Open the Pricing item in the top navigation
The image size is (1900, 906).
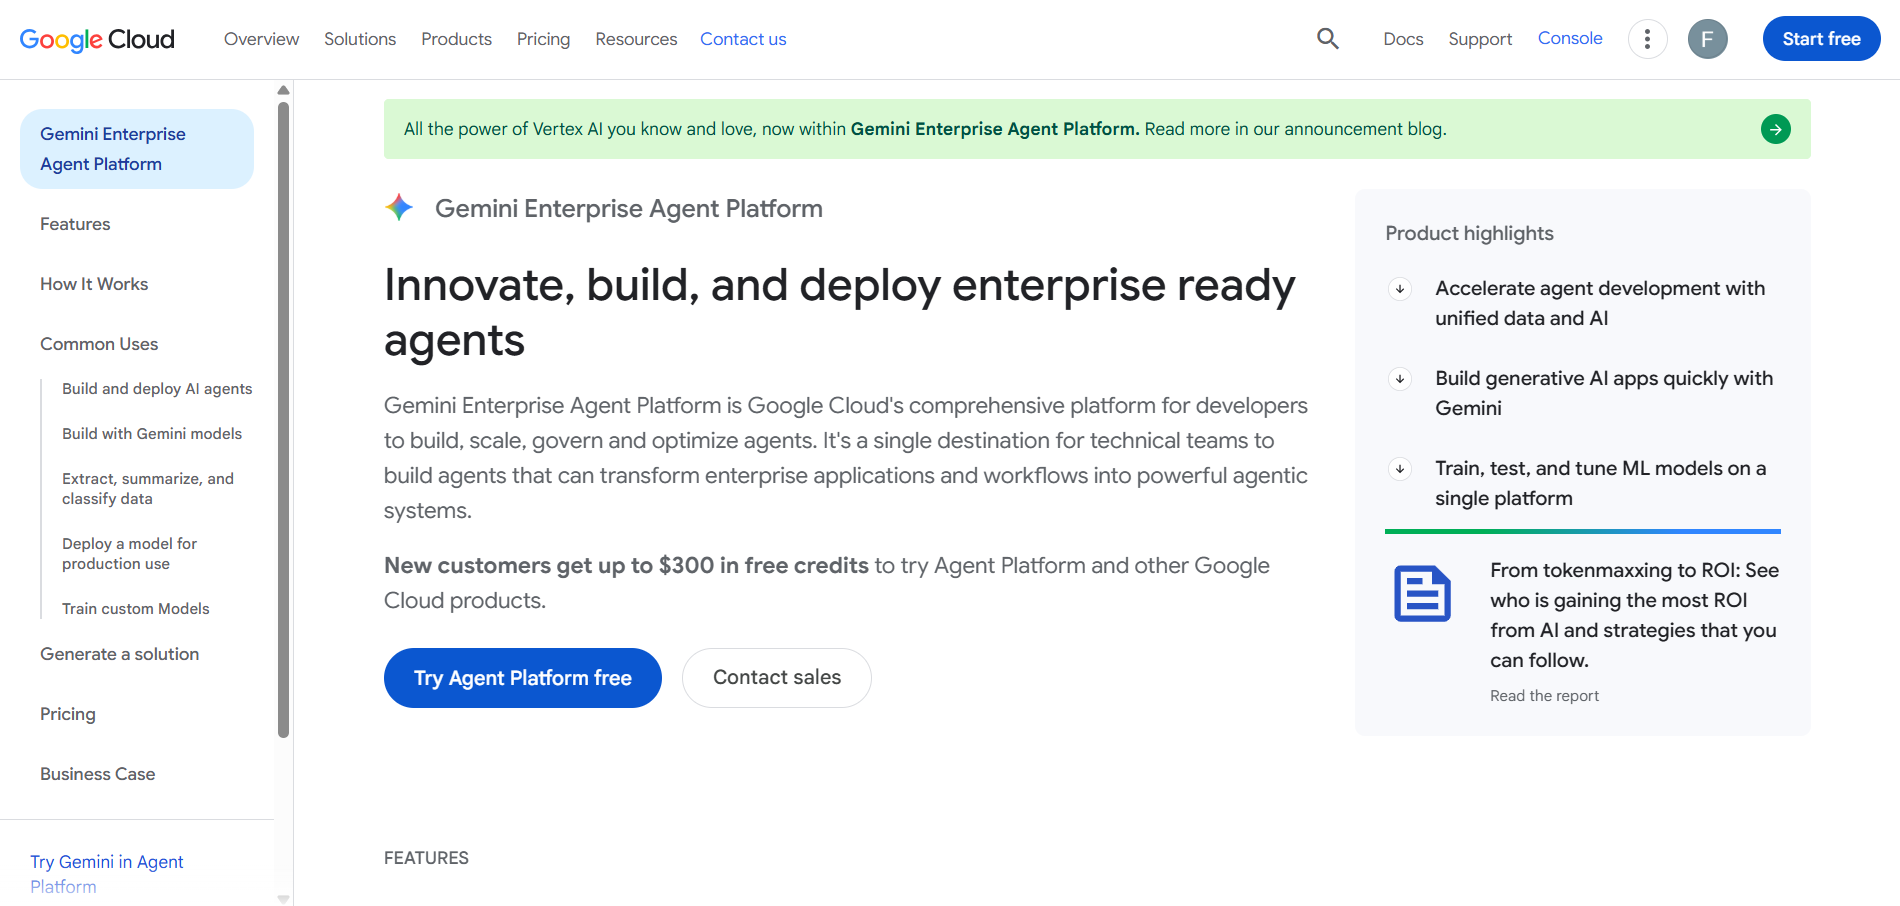point(543,39)
